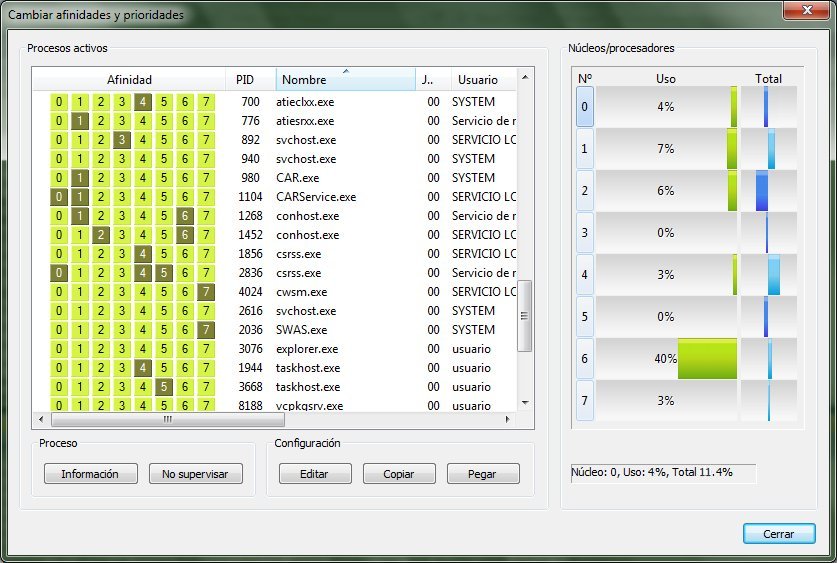The image size is (837, 563).
Task: Click Editar in the Configuración group
Action: tap(313, 474)
